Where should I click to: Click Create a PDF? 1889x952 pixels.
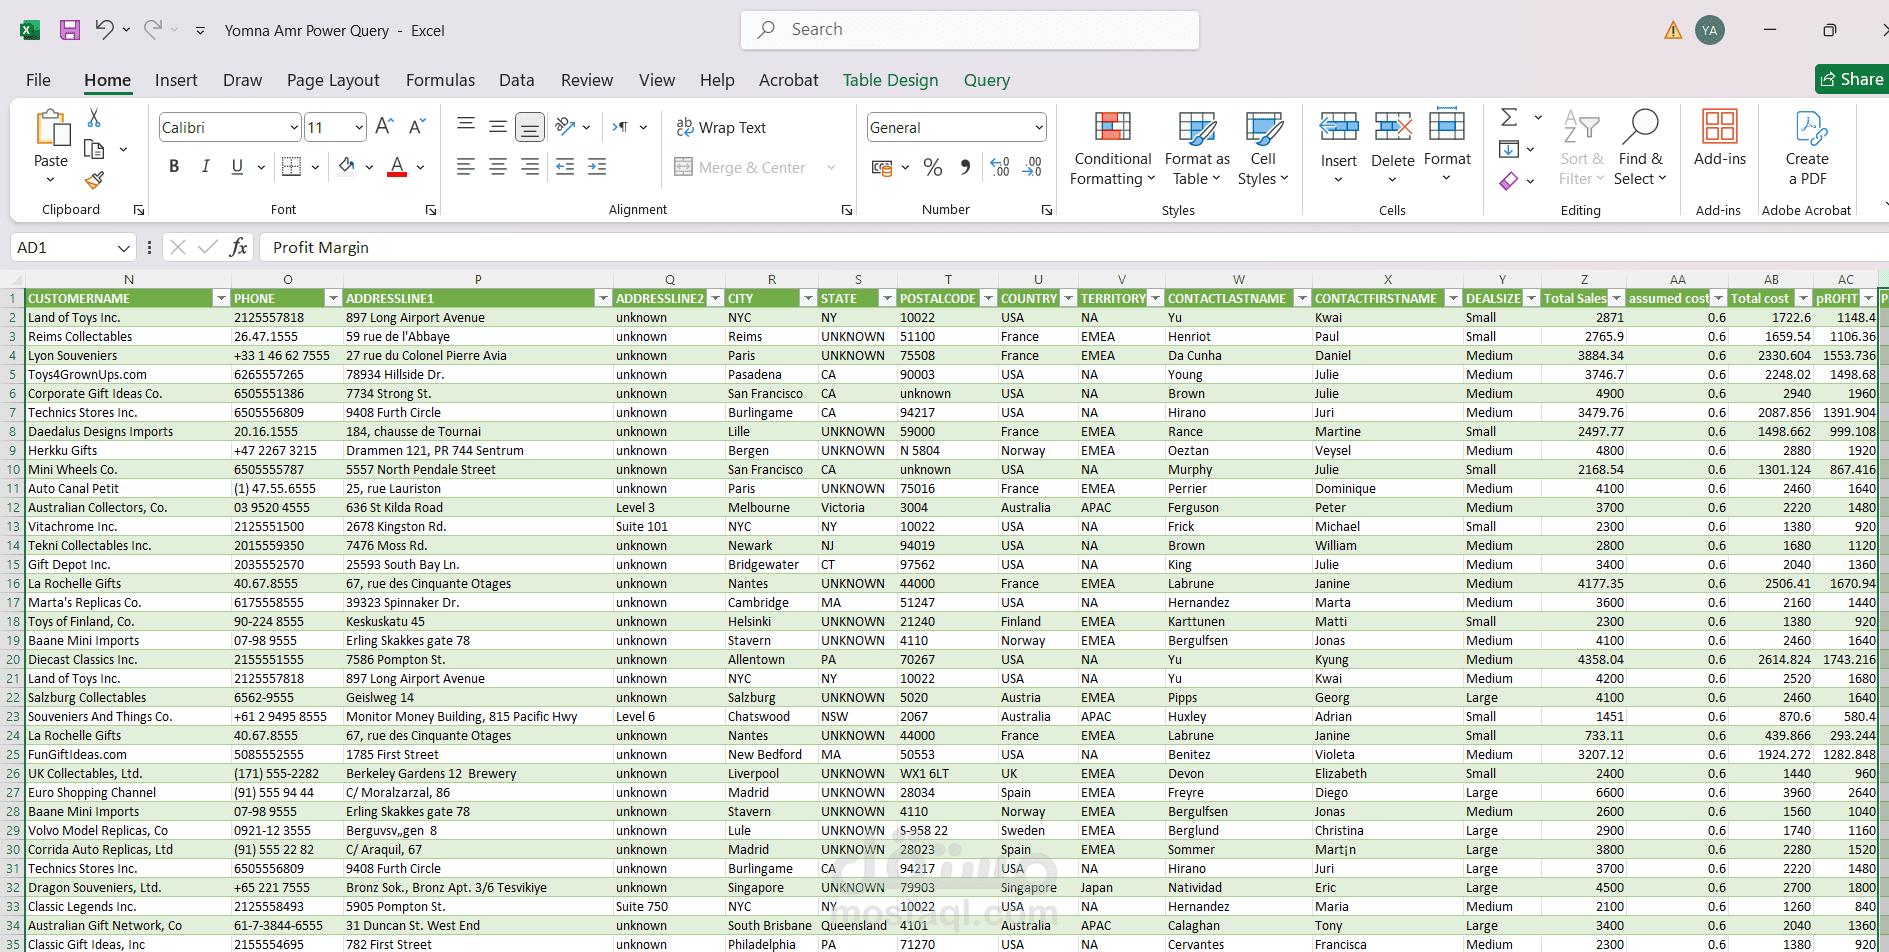pos(1807,148)
